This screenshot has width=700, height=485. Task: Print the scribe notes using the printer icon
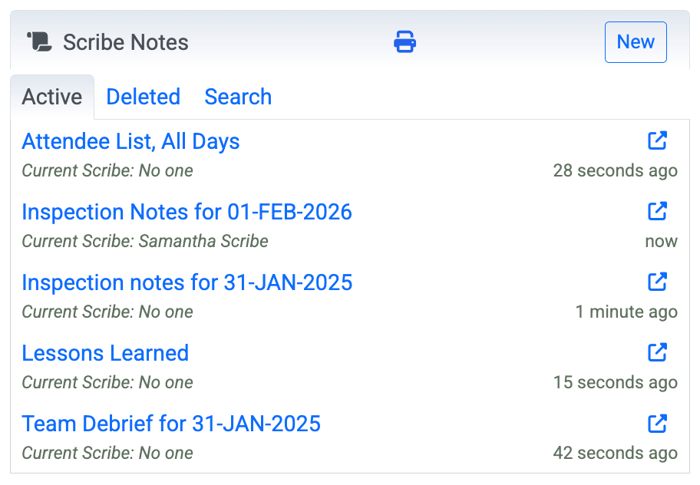coord(404,42)
